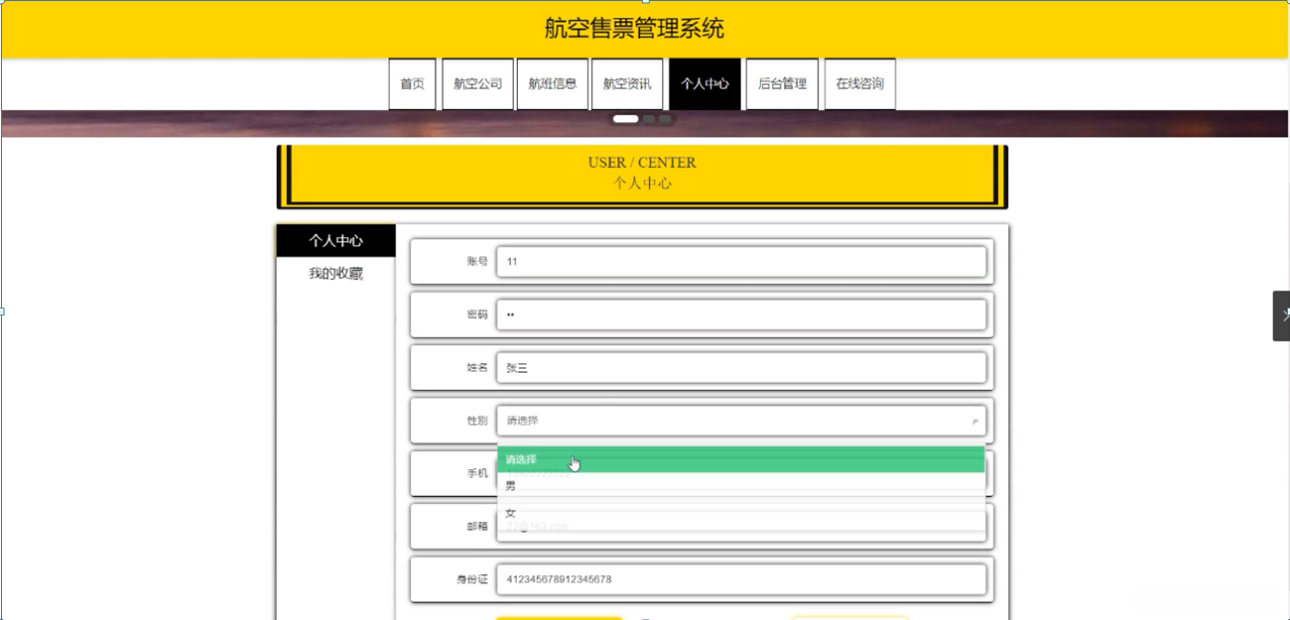Open 后台管理 navigation tab
Screen dimensions: 1290x620
782,84
